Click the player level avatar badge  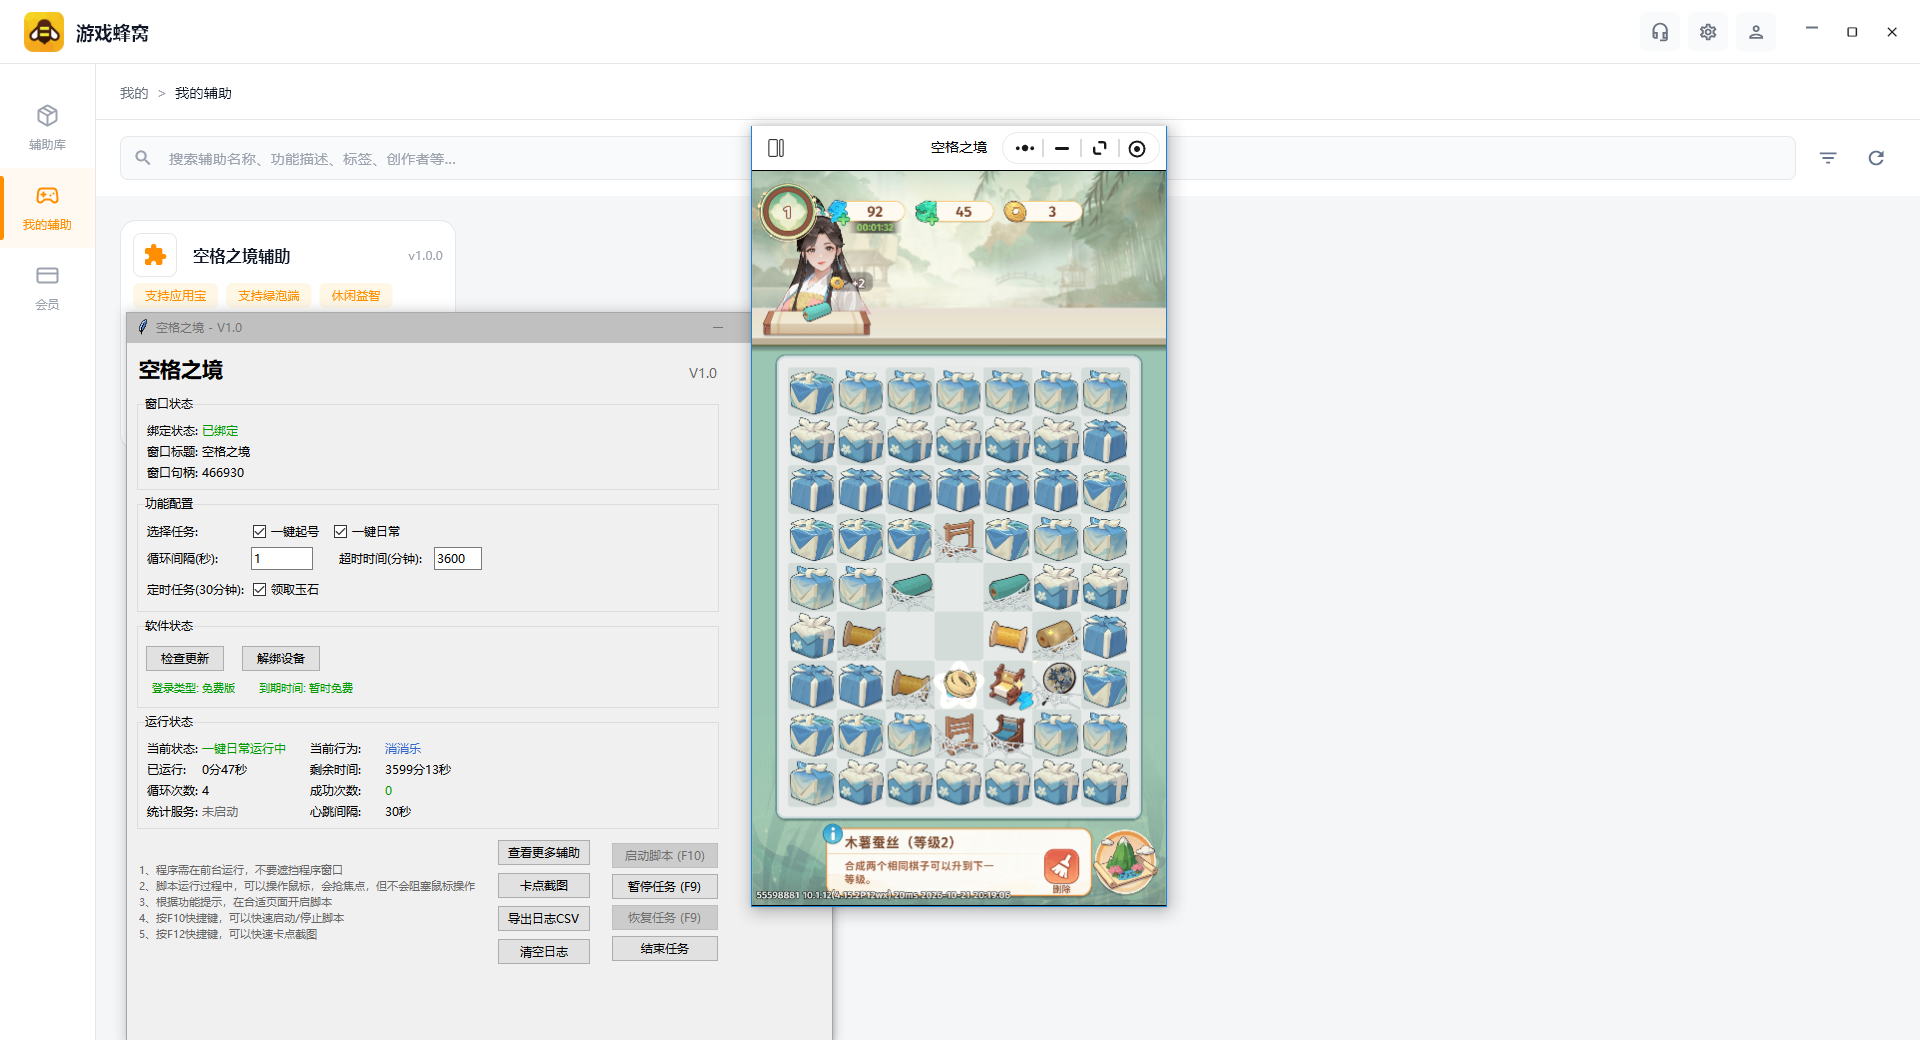(787, 211)
